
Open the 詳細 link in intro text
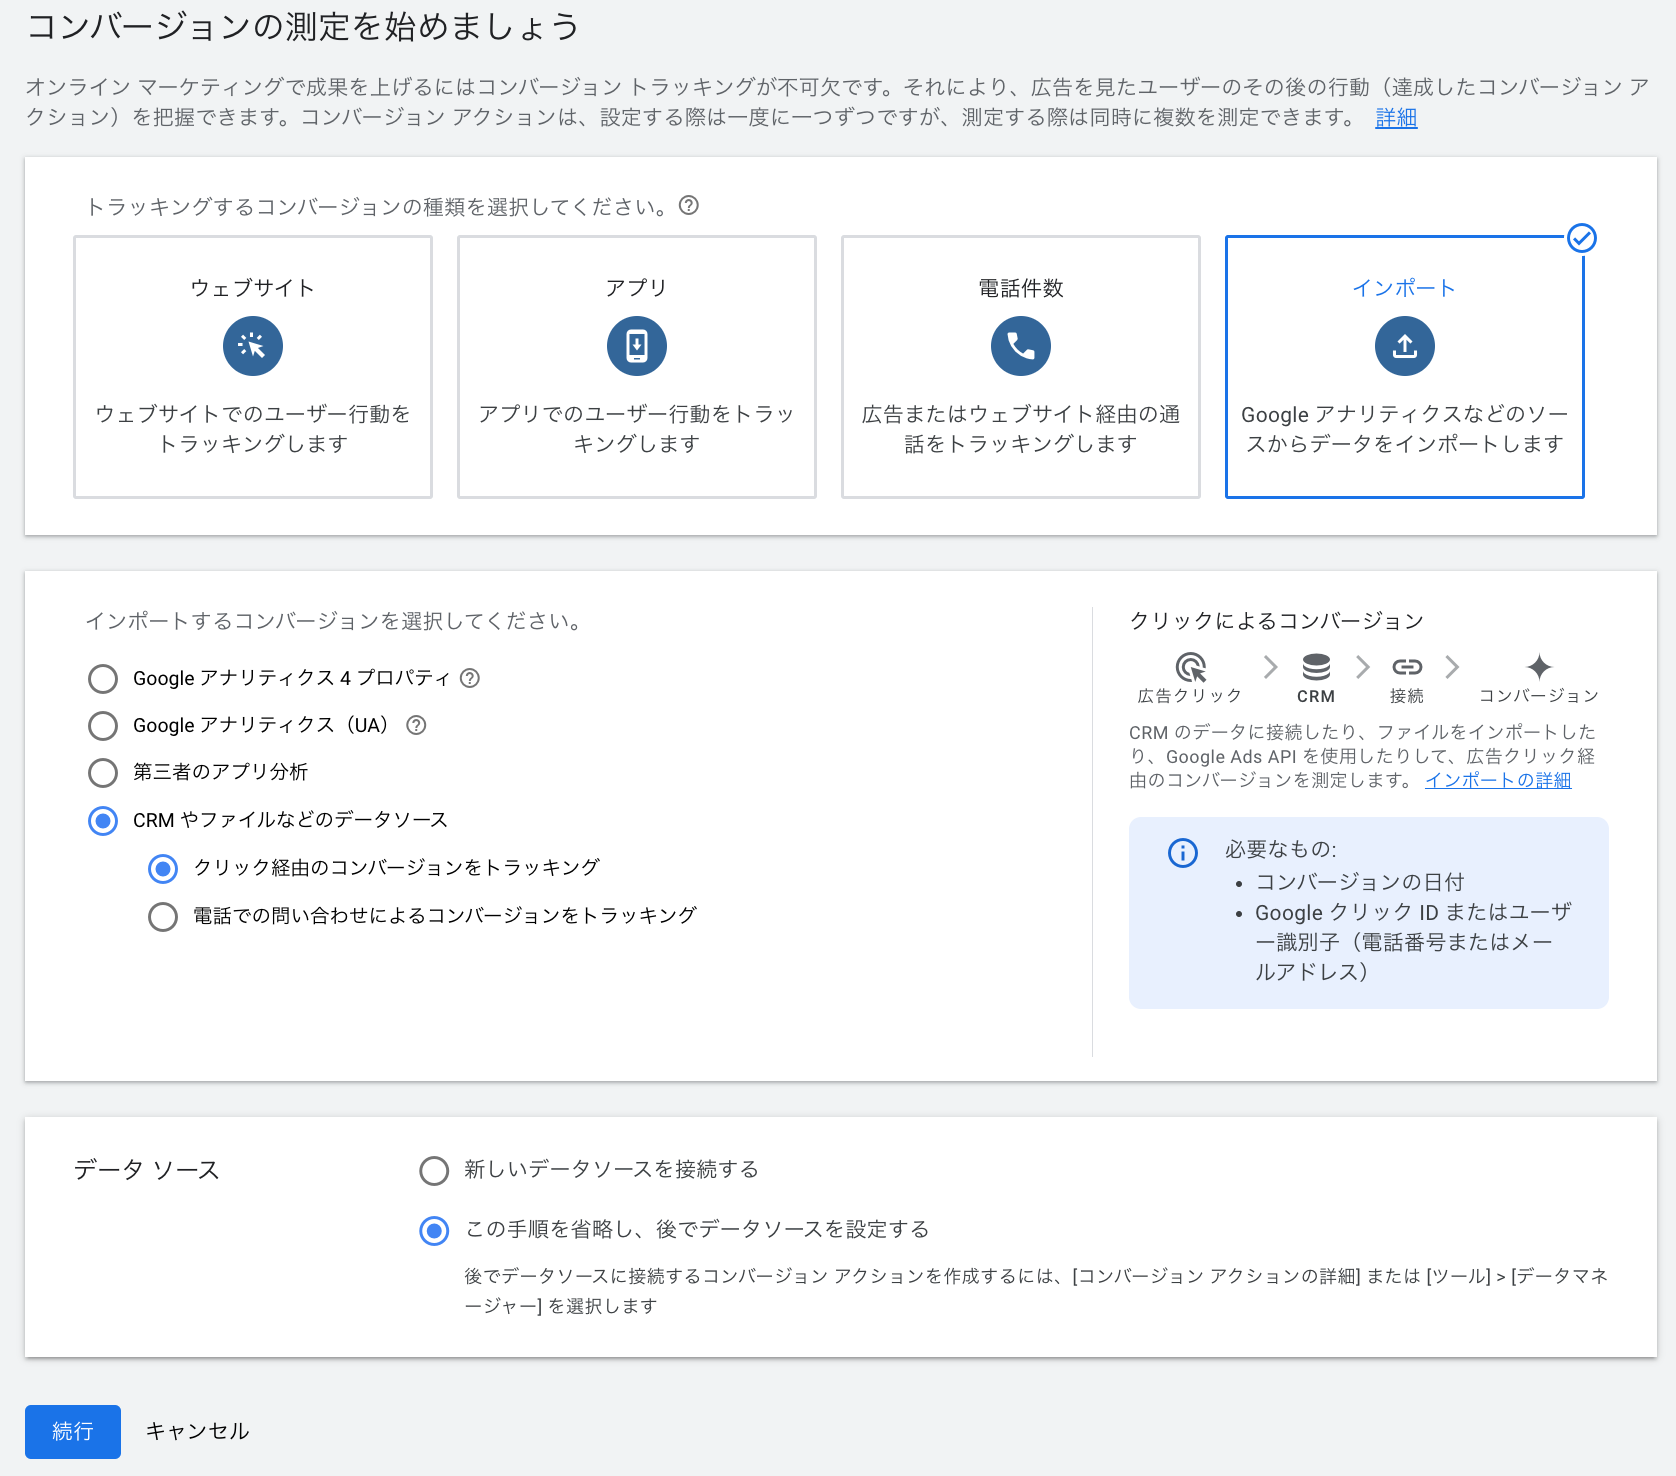[1396, 118]
